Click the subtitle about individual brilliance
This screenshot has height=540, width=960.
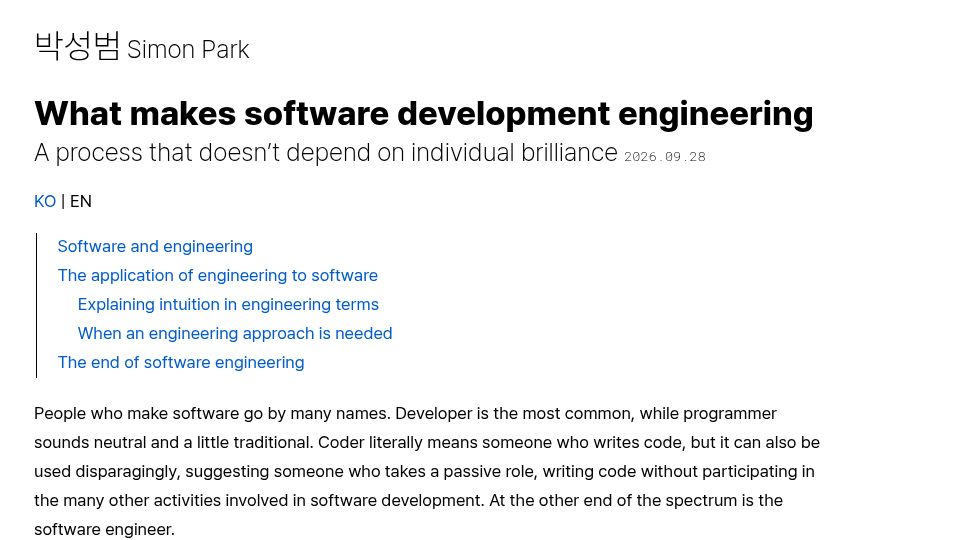326,153
